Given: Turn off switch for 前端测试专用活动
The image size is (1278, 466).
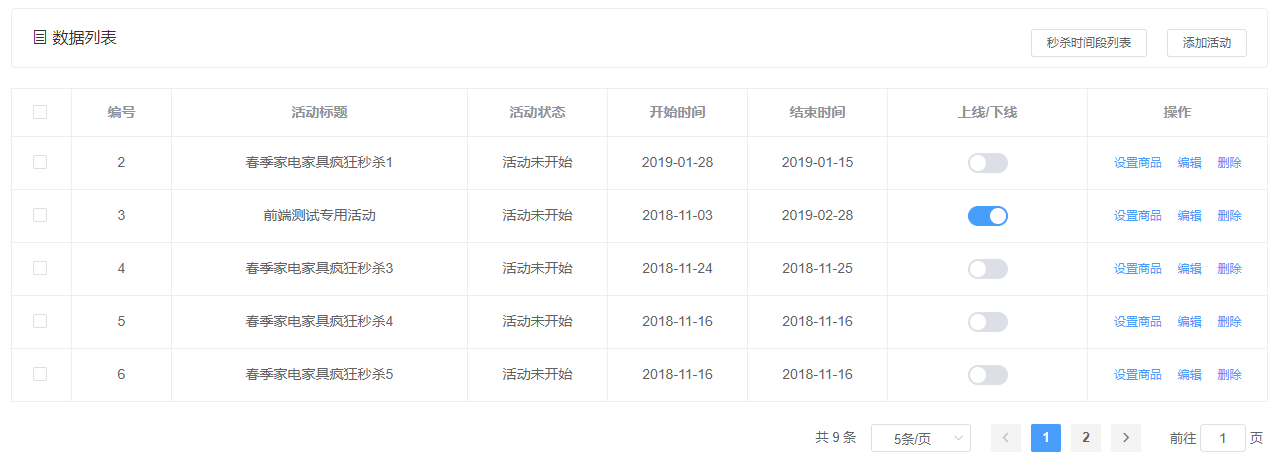Looking at the screenshot, I should click(x=987, y=216).
